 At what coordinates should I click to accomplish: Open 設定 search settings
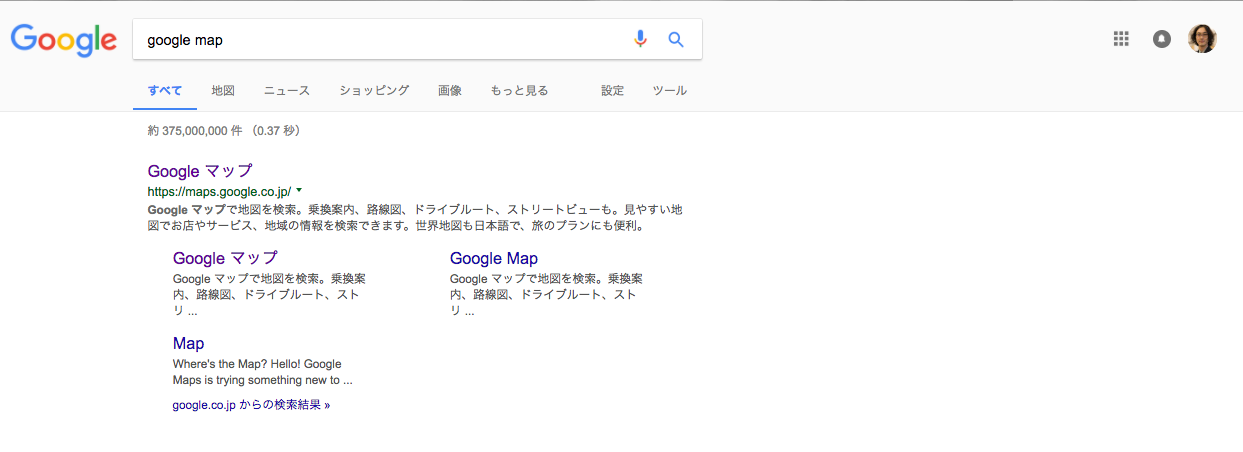612,90
